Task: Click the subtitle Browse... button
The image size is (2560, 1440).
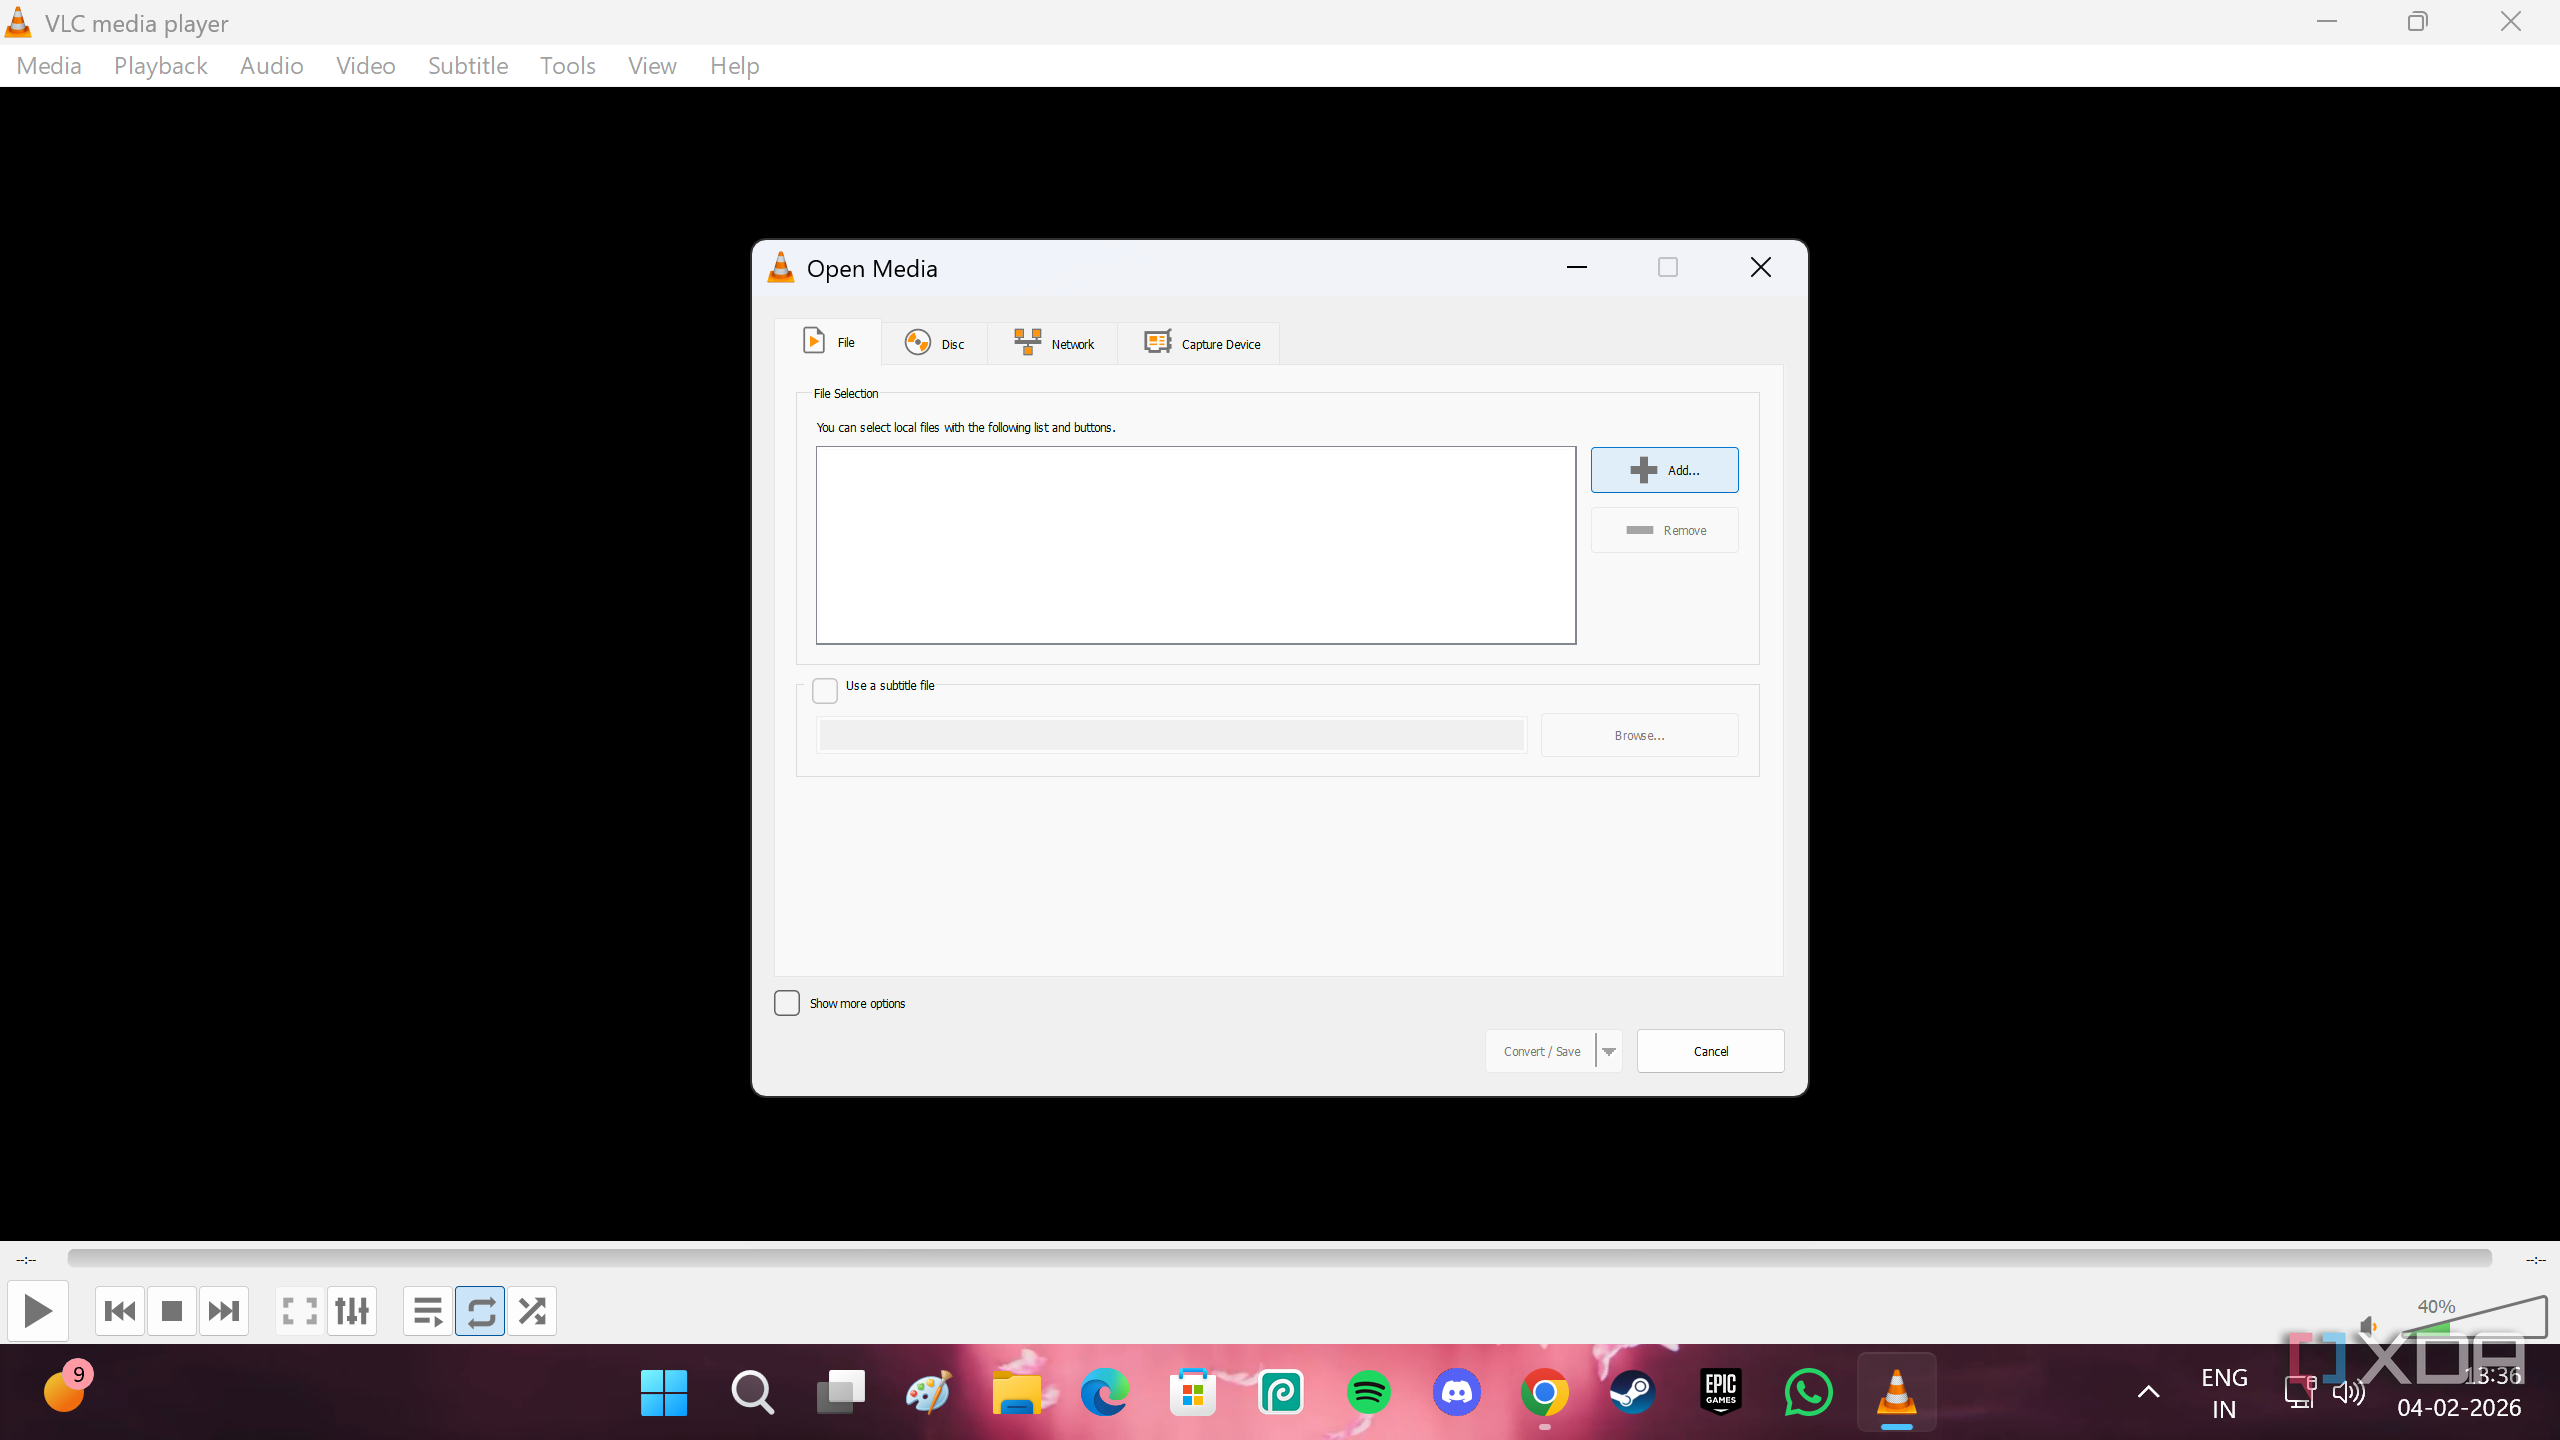Action: (1639, 735)
